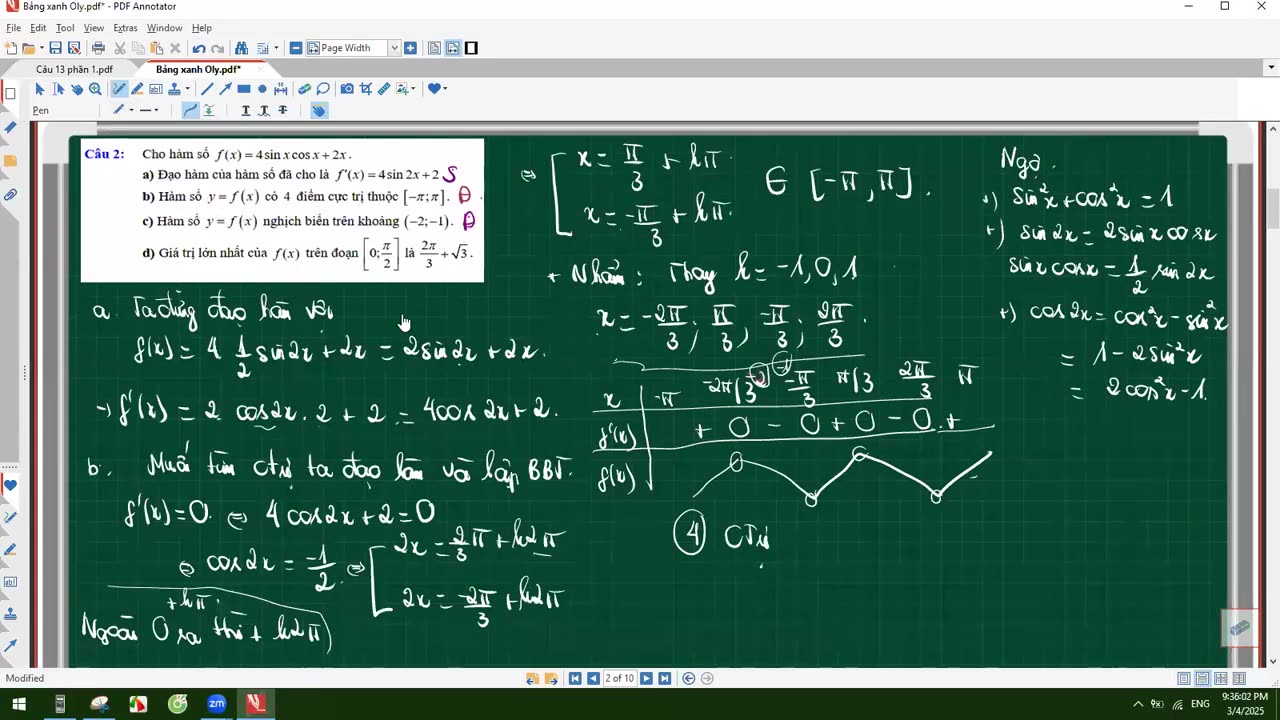Click the vertical scrollbar thumb
The image size is (1280, 720).
click(1273, 210)
